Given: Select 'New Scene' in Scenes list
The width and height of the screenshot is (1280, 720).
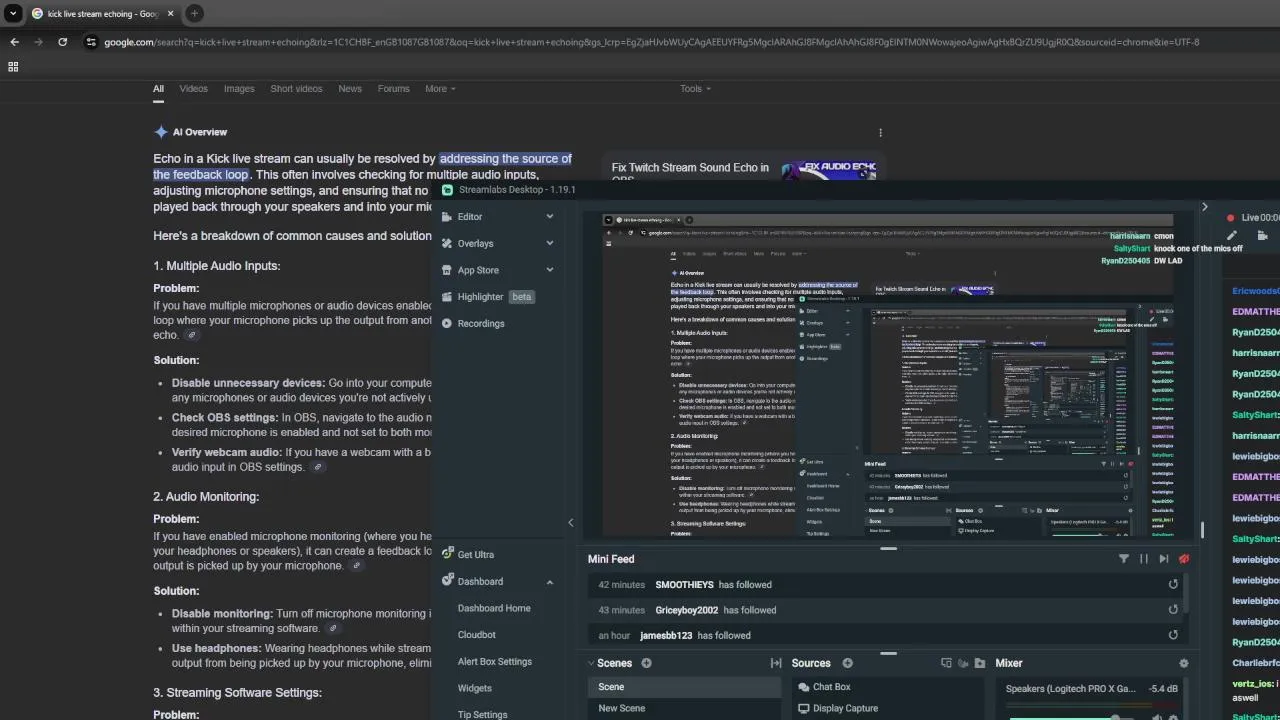Looking at the screenshot, I should point(684,708).
